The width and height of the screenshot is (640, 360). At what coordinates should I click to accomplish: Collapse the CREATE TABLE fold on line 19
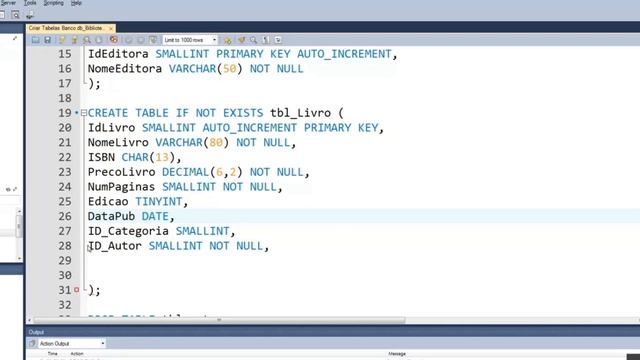(x=84, y=113)
